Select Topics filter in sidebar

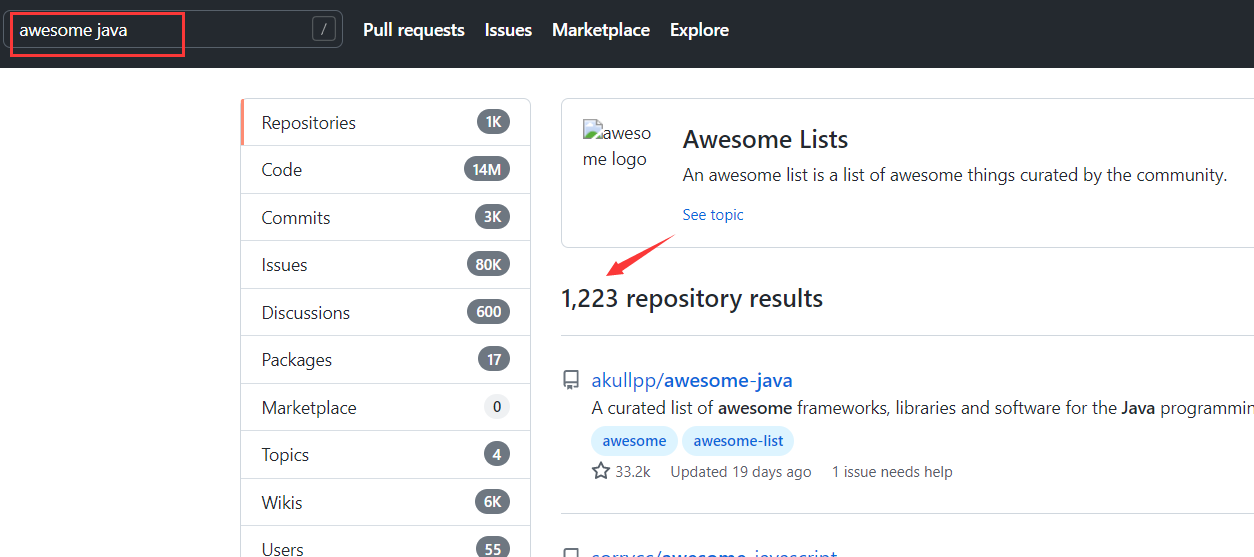386,455
